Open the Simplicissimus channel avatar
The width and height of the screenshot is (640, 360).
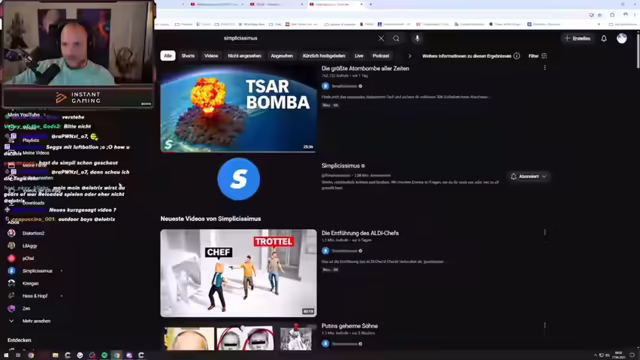coord(239,179)
